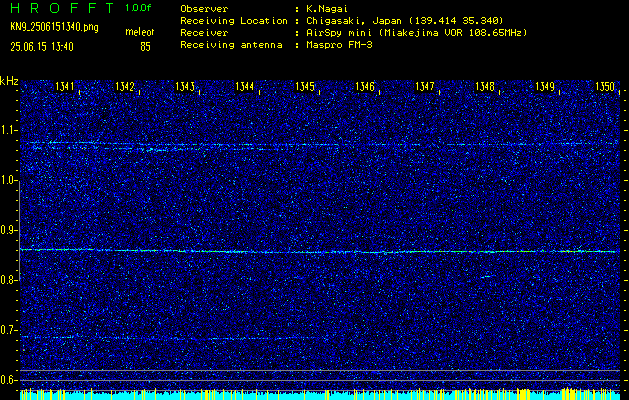
Task: Click the Chigasaki, Japan coordinates text
Action: point(404,21)
